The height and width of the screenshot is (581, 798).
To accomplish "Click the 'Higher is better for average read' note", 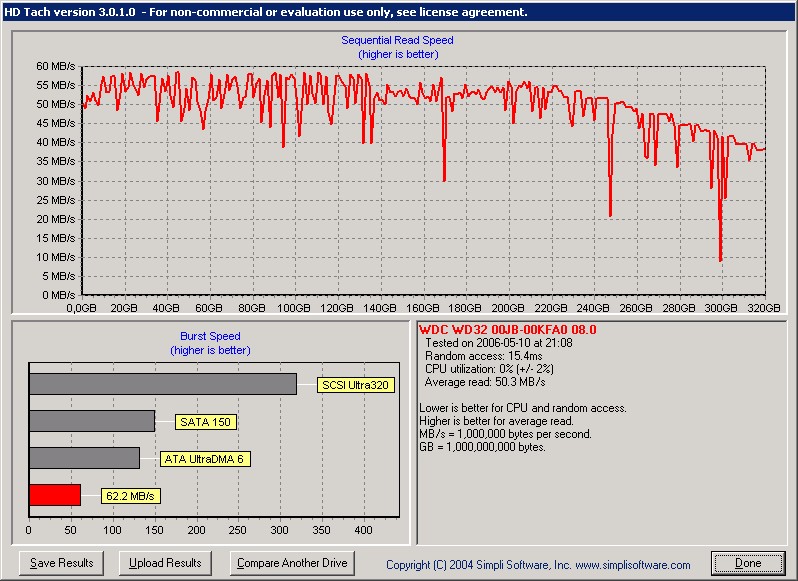I will (x=496, y=421).
